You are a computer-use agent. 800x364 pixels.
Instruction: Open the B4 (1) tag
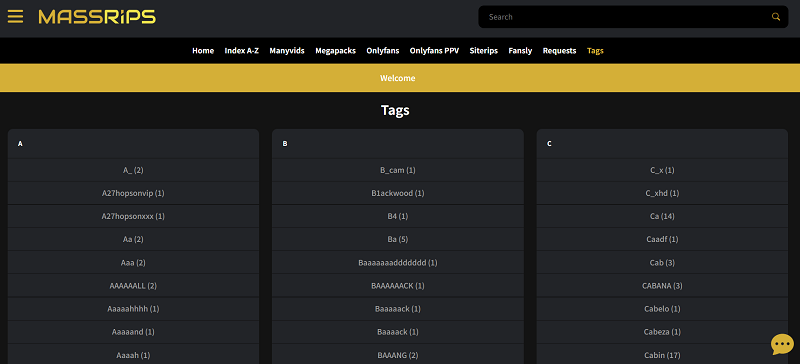click(x=397, y=216)
